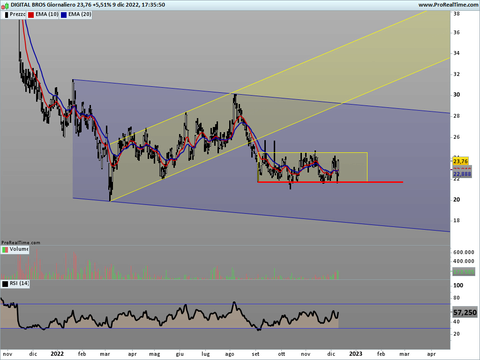Viewport: 480px width, 360px height.
Task: Click the 20 price axis label
Action: point(456,200)
